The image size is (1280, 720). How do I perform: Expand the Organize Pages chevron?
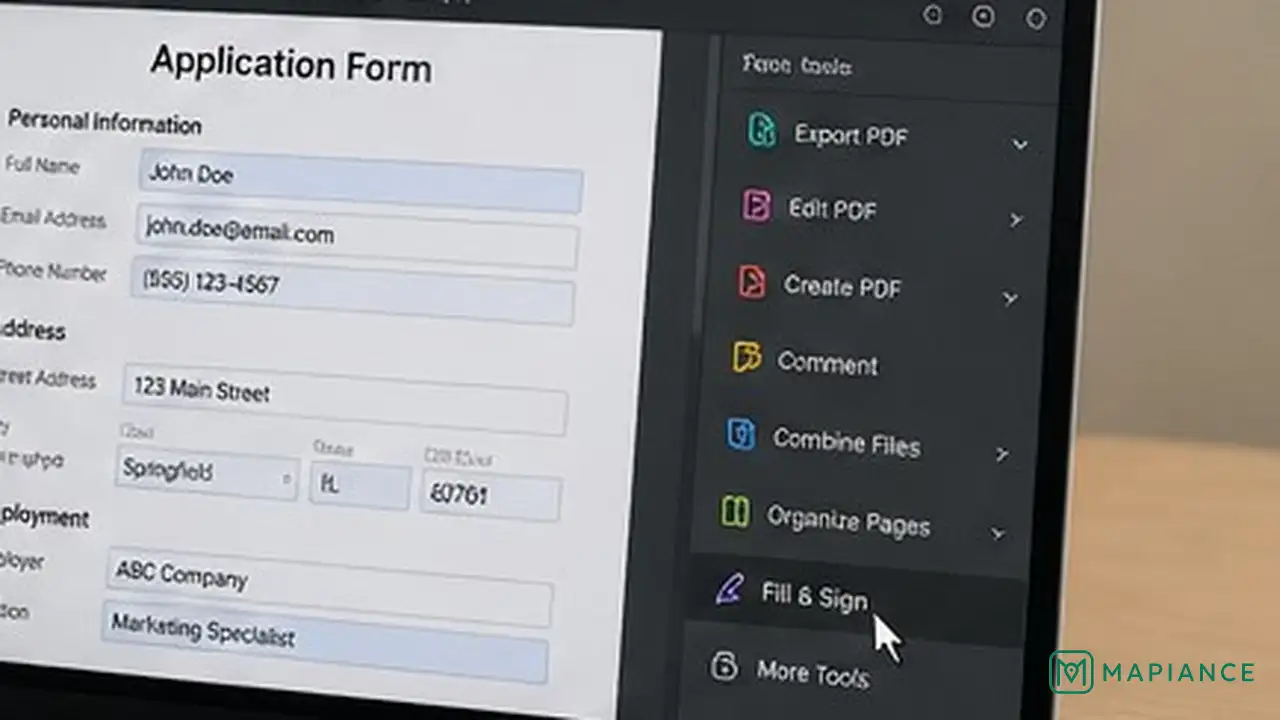point(997,533)
